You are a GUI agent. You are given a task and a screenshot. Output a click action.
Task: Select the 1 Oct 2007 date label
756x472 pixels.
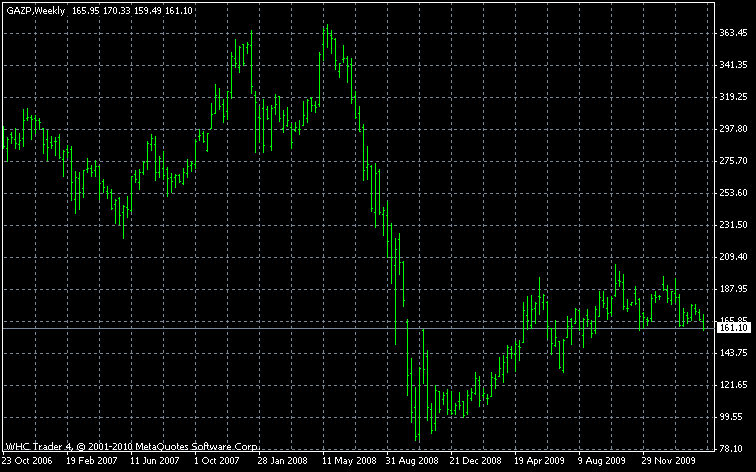[x=217, y=462]
